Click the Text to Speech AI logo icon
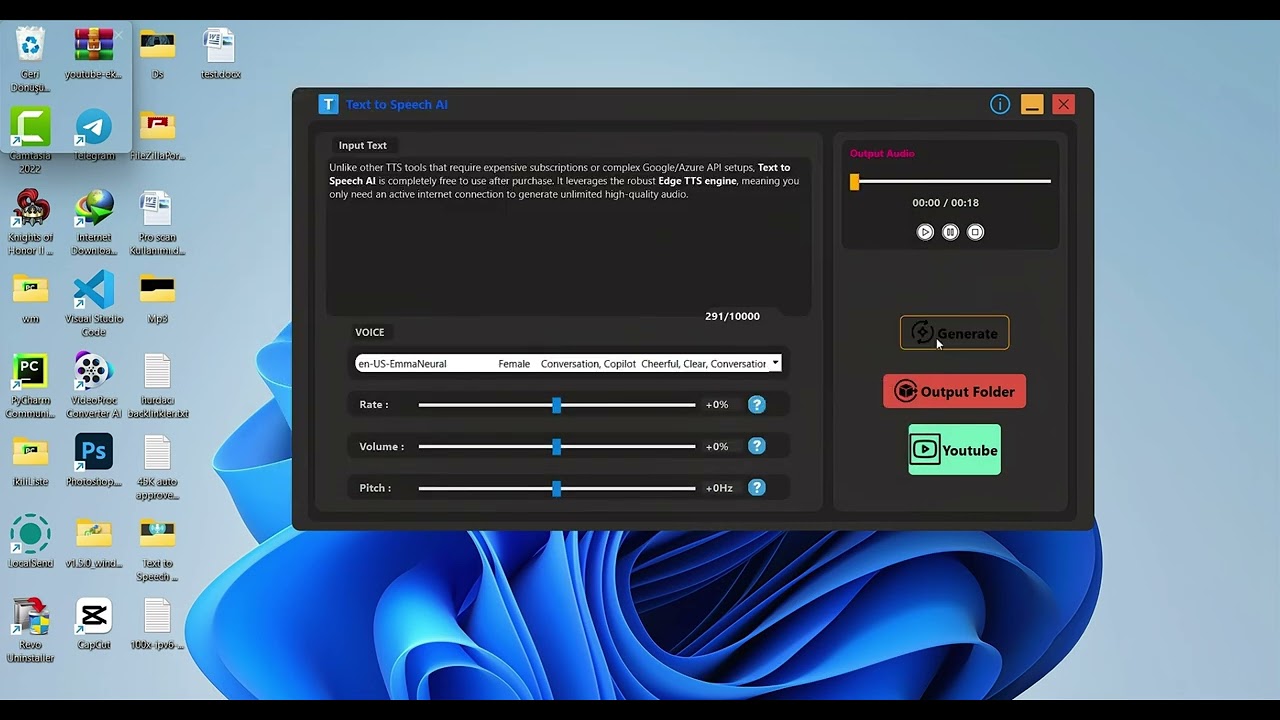1280x720 pixels. (328, 104)
